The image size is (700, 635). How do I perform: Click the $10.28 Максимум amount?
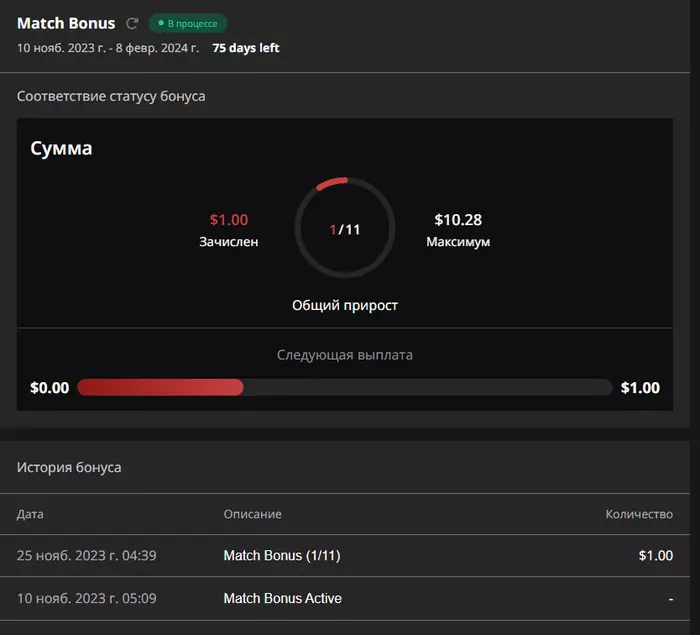point(458,220)
